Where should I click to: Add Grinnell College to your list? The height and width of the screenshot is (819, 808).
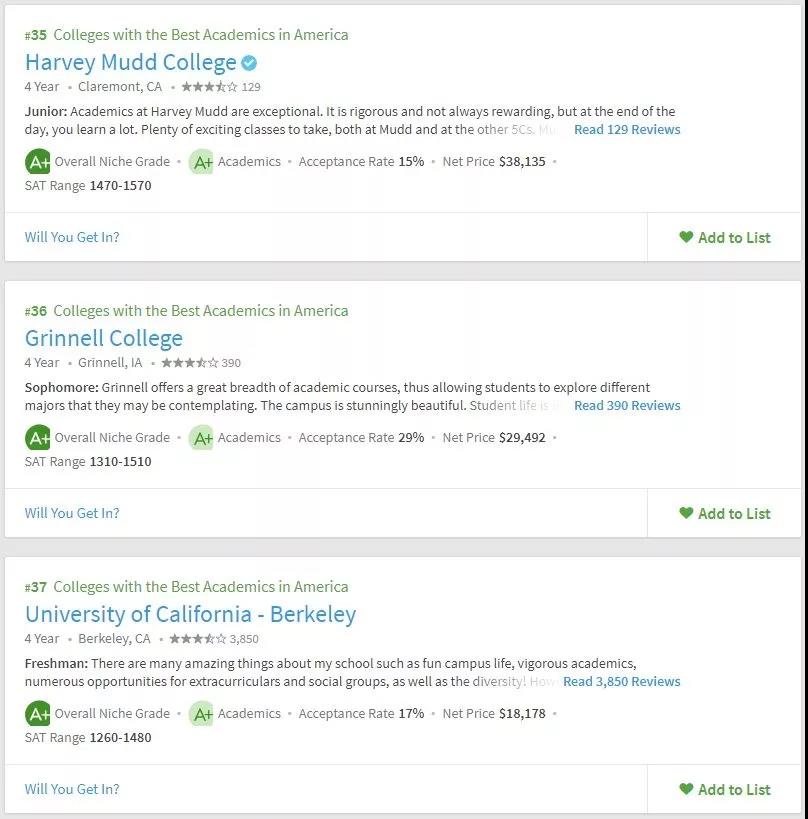point(724,513)
